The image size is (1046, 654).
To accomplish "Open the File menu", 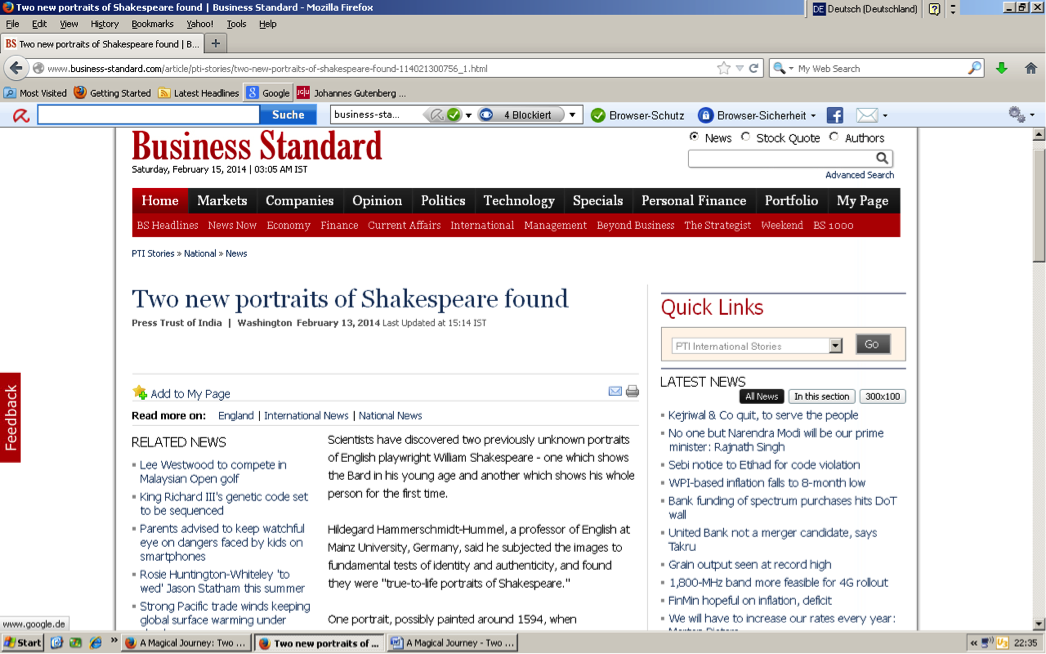I will click(12, 24).
